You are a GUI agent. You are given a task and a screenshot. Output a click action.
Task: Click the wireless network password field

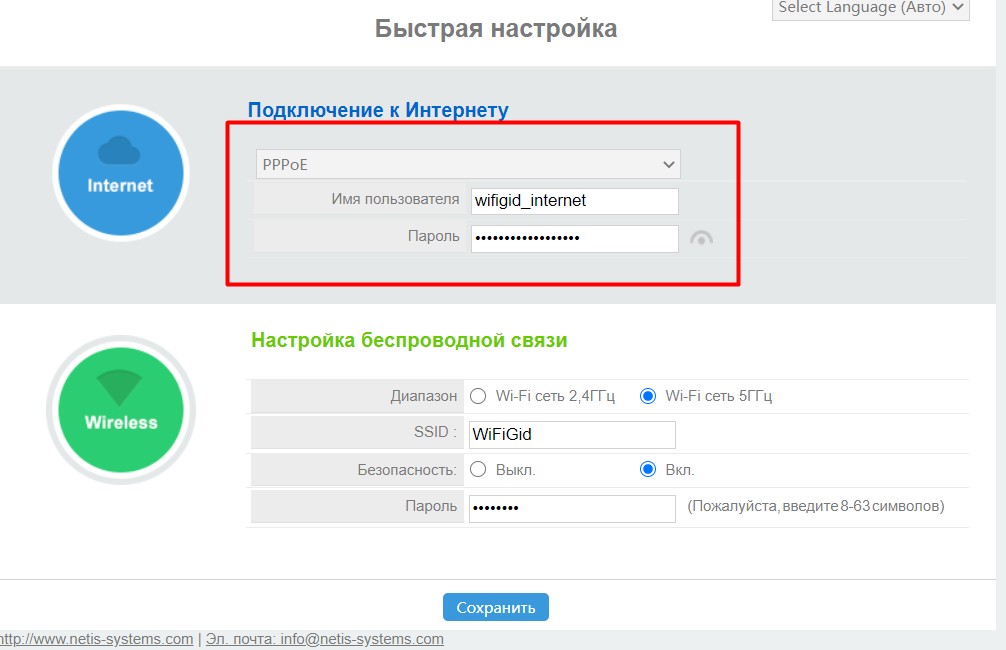pos(570,507)
